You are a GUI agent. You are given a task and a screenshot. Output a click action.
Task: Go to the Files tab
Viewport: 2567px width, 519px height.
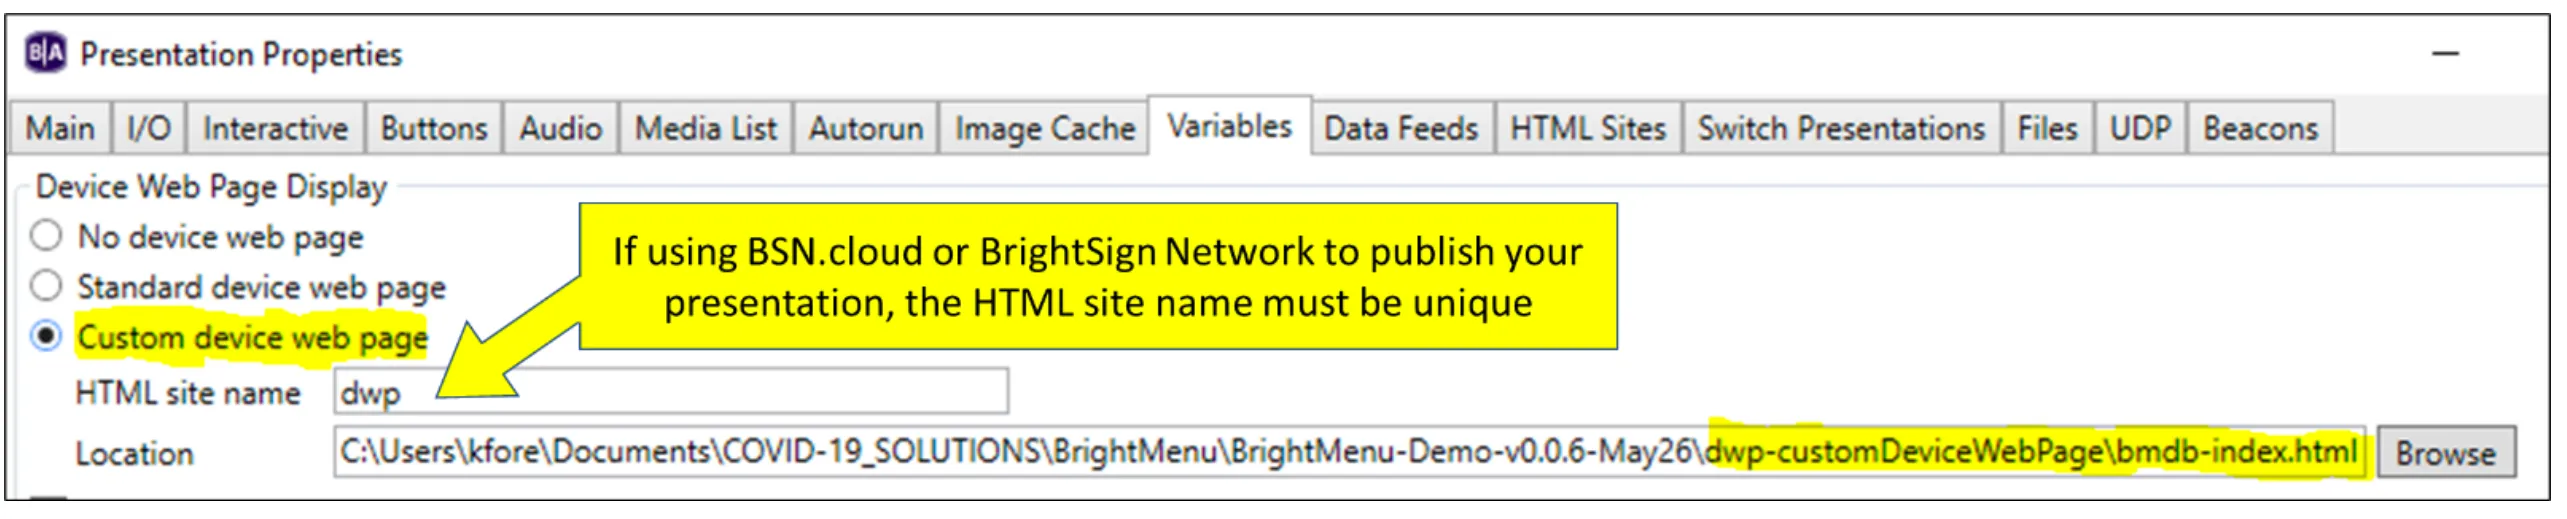pos(2047,128)
